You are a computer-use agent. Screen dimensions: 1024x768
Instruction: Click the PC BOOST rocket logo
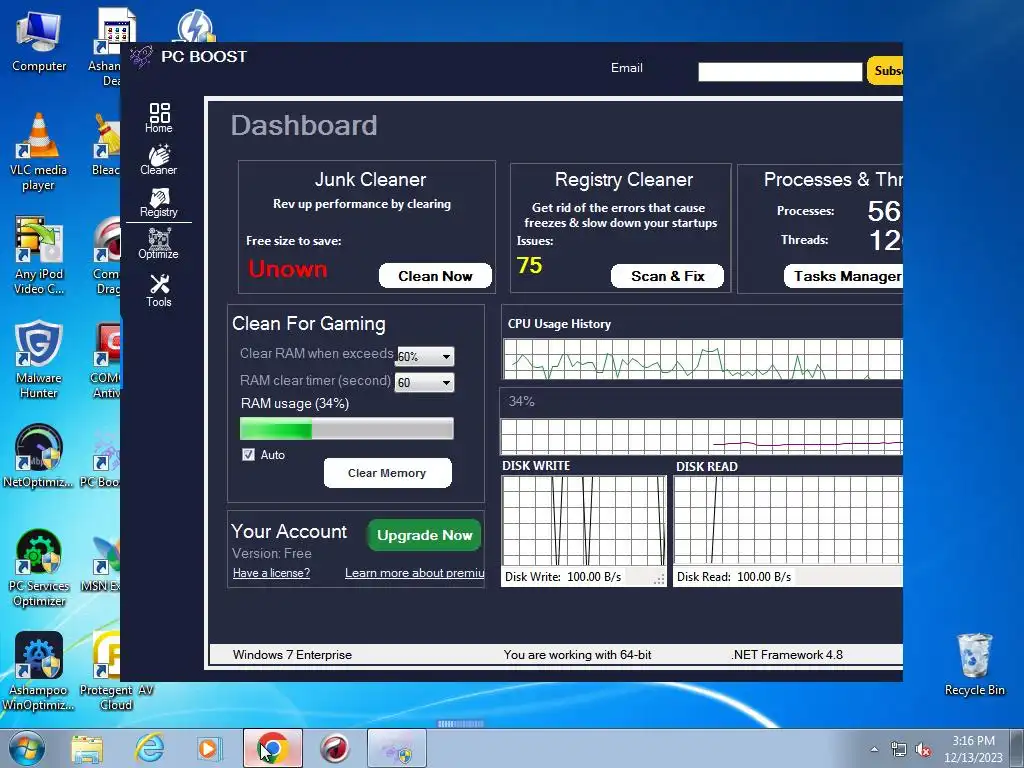point(141,57)
